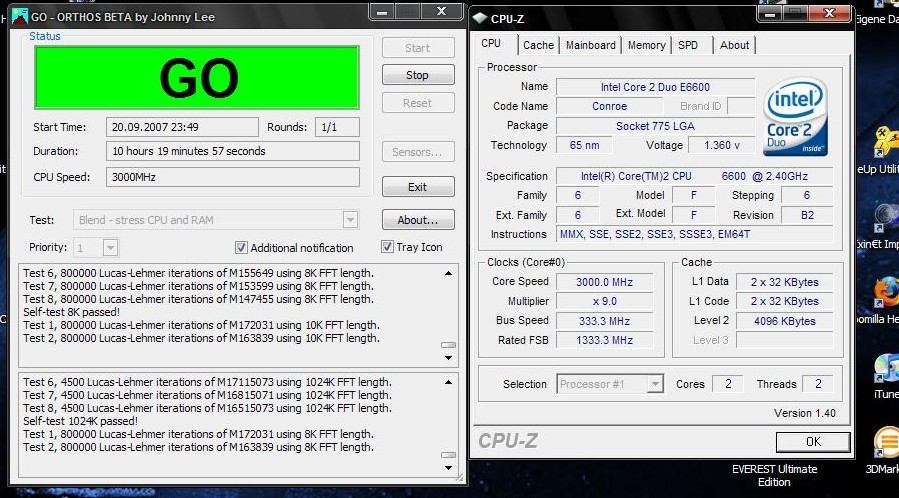The image size is (899, 498).
Task: Select 'Self-test 8K passed!' log line
Action: coord(71,312)
